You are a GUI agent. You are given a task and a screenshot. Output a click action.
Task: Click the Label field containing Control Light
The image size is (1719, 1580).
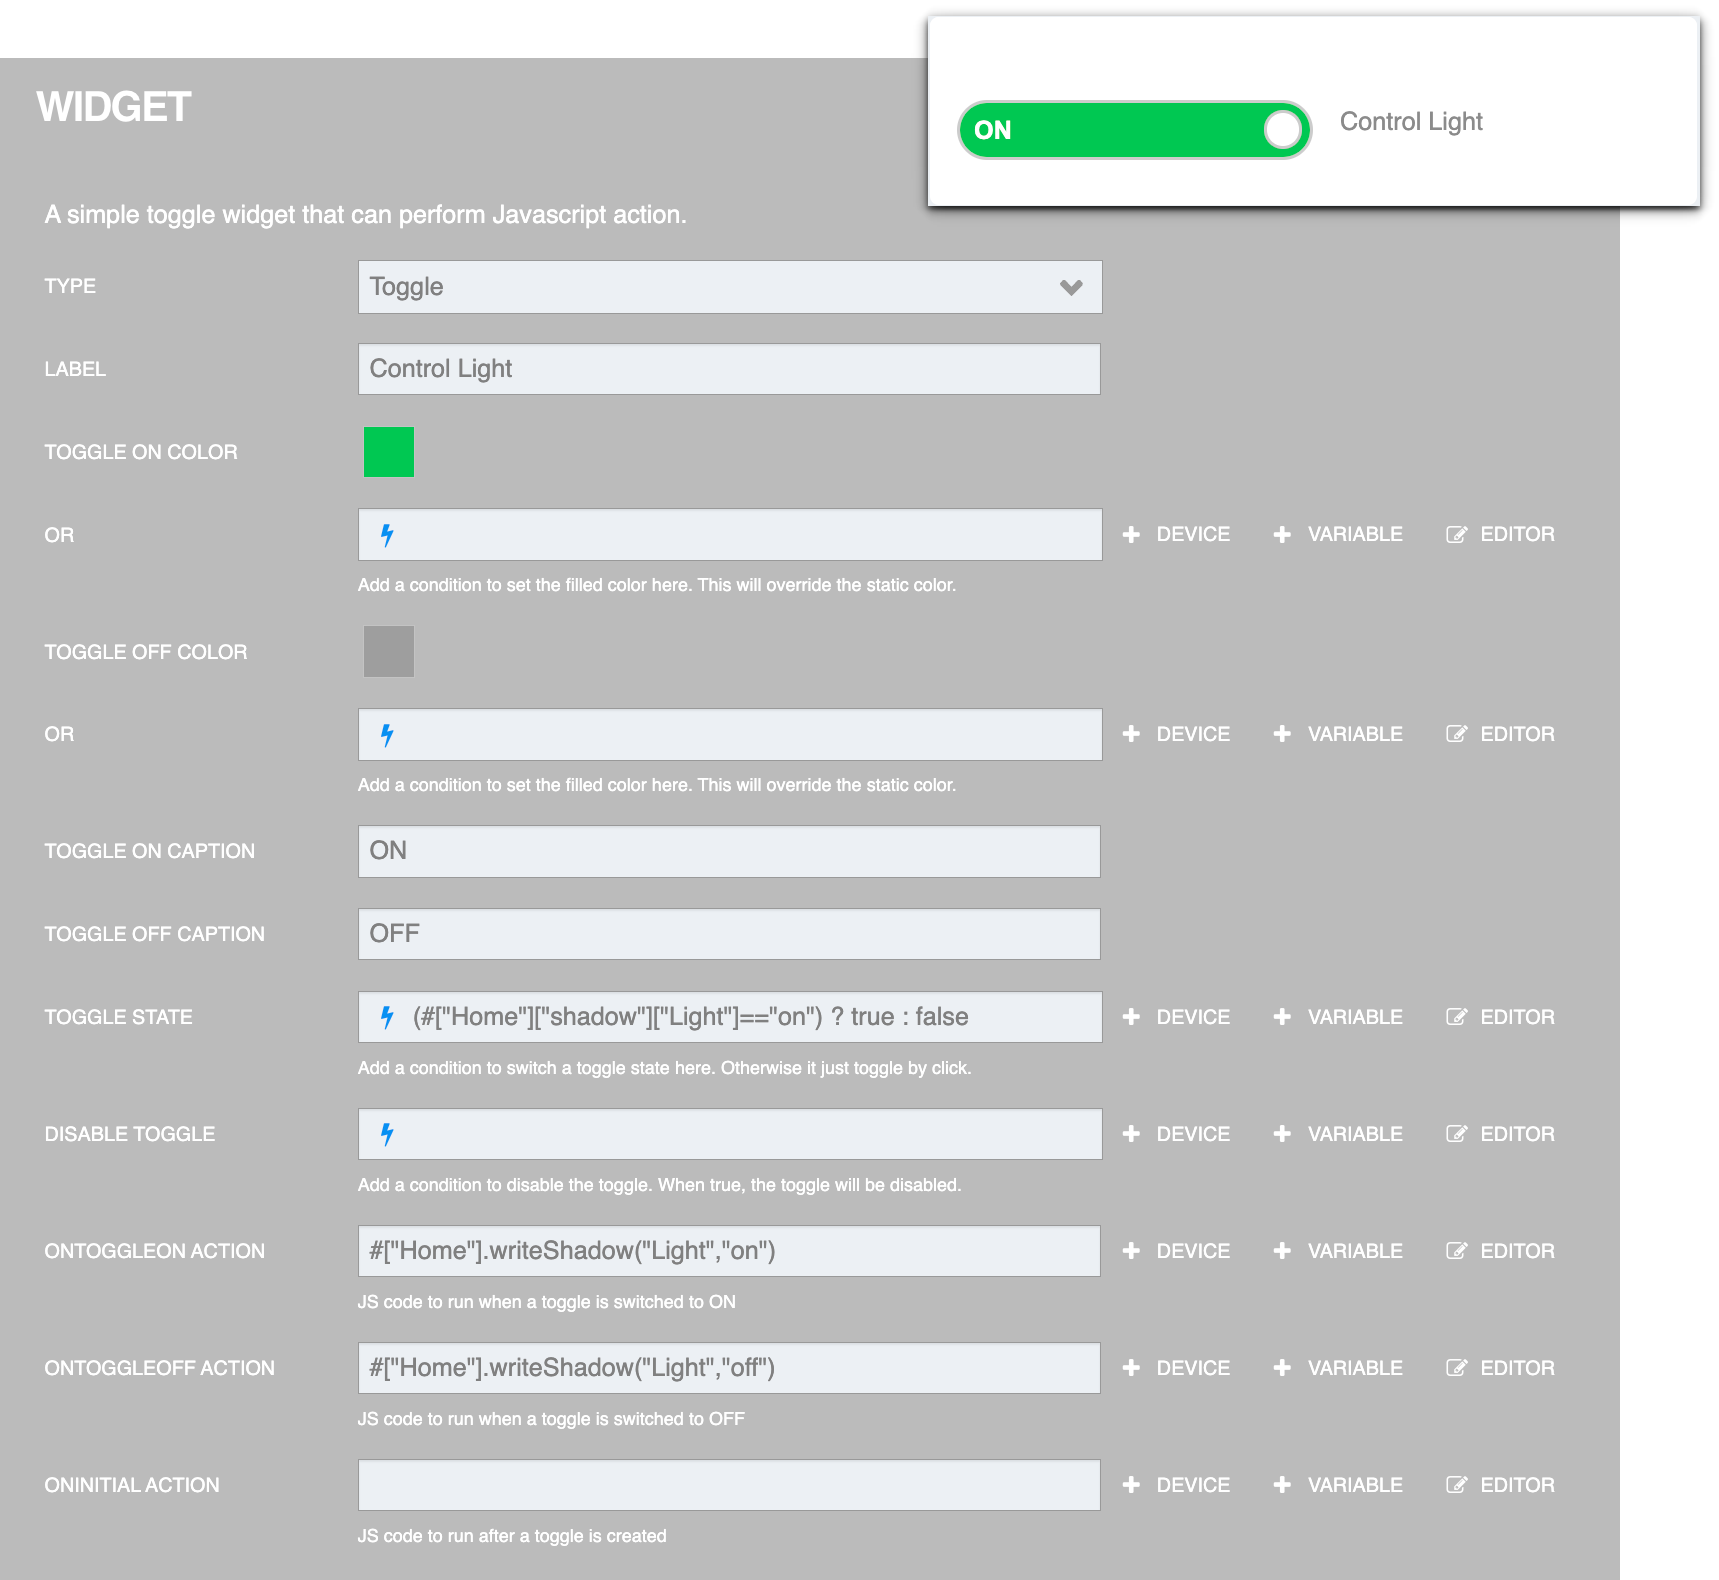(x=729, y=369)
